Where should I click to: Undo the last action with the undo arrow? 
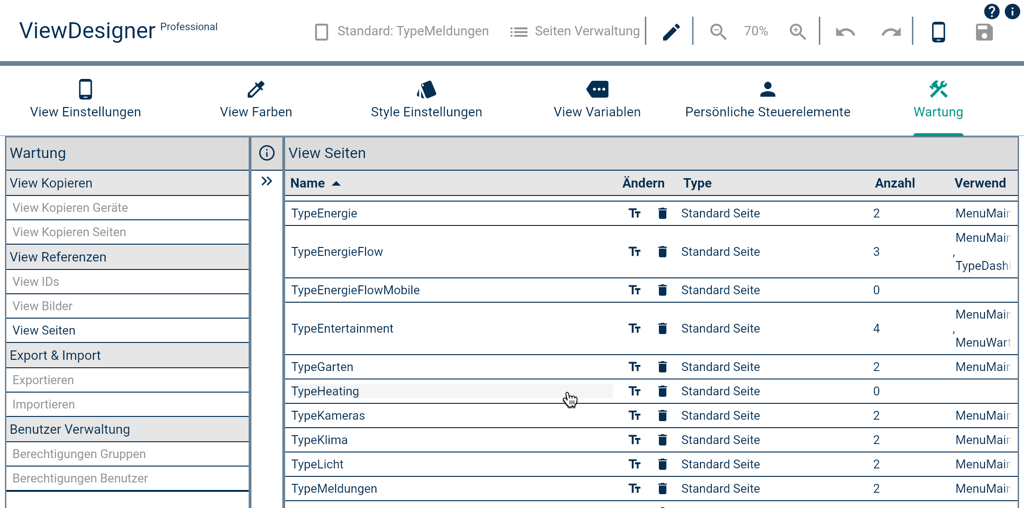pyautogui.click(x=845, y=32)
